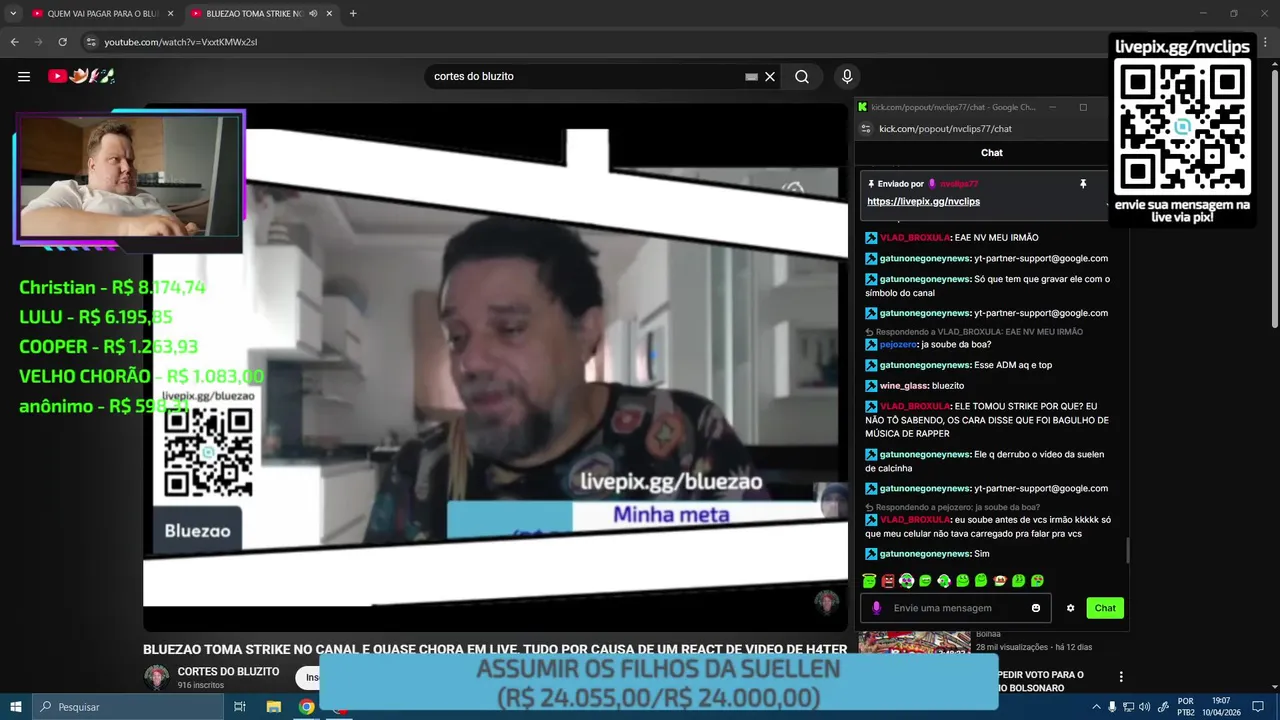Viewport: 1280px width, 720px height.
Task: Open the CORTES DO BLUZITO channel avatar
Action: tap(156, 677)
